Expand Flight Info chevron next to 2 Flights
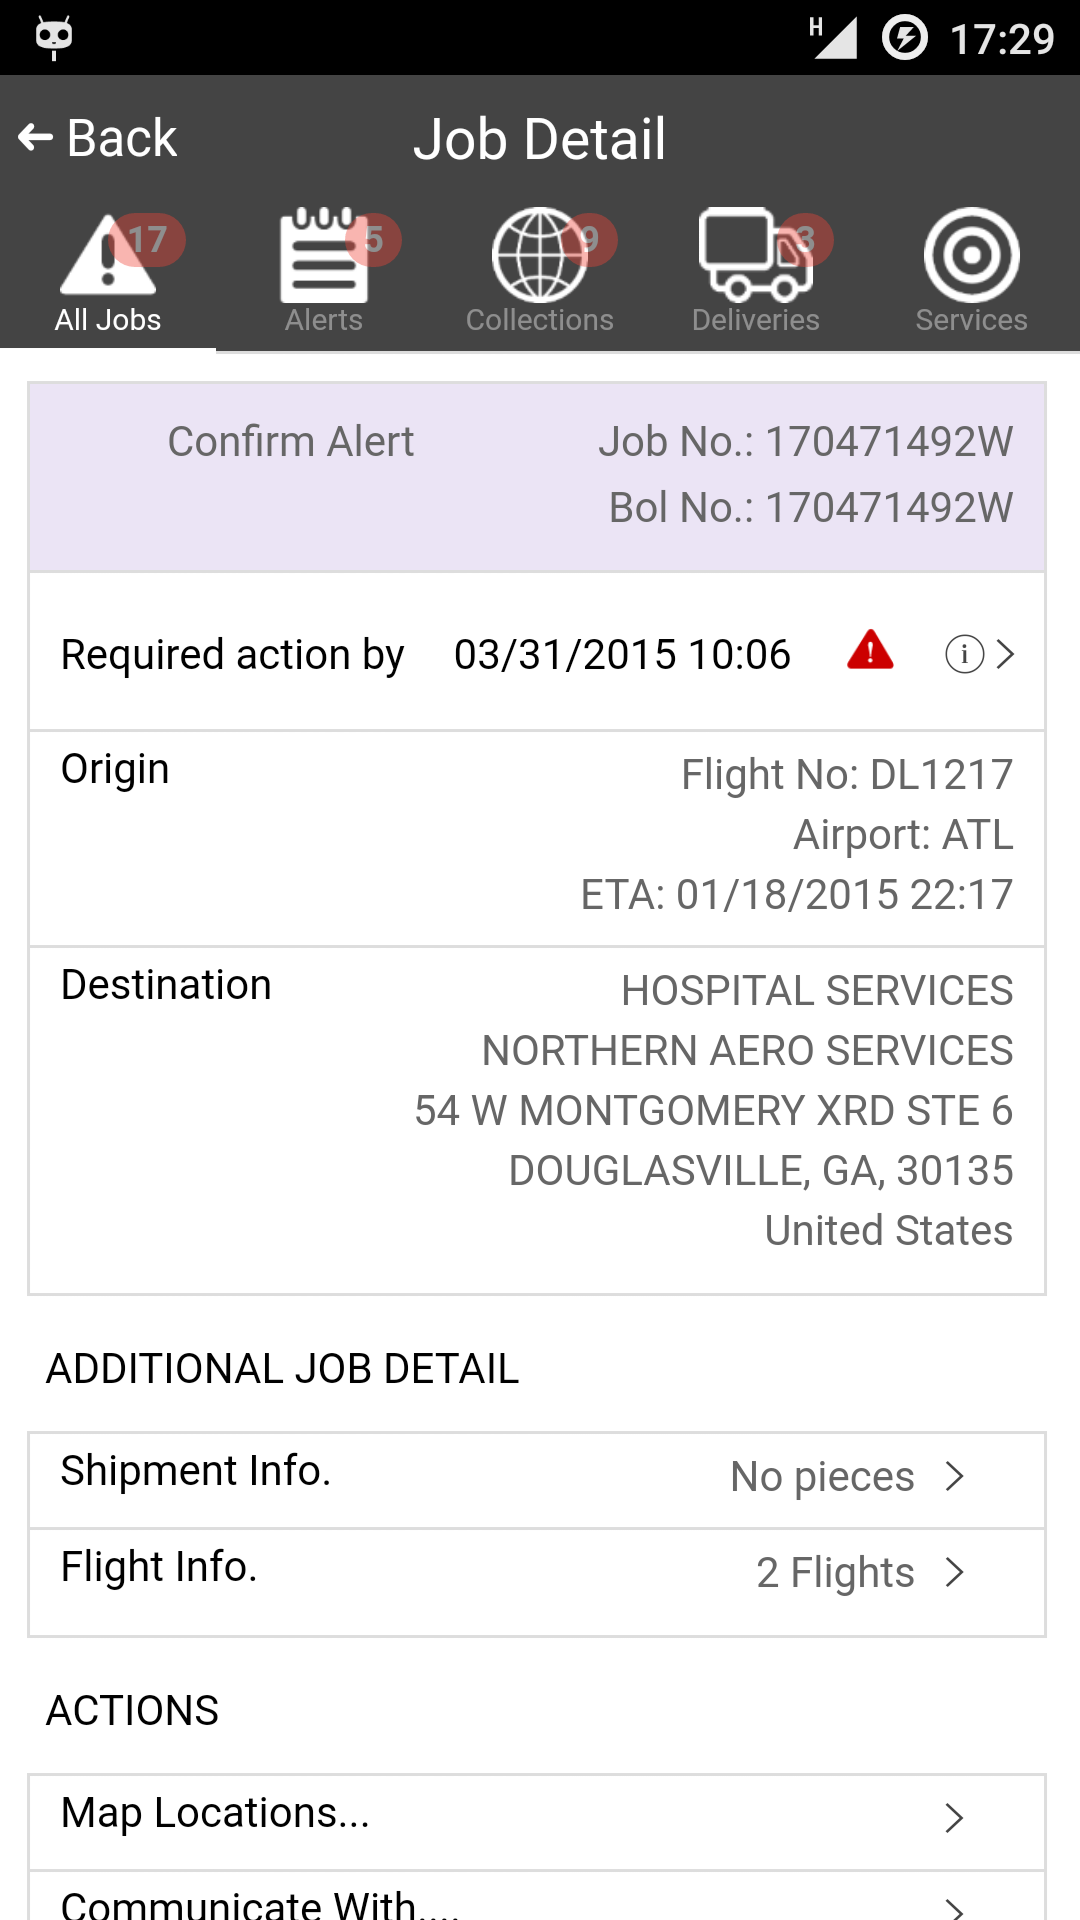The image size is (1080, 1920). tap(955, 1572)
